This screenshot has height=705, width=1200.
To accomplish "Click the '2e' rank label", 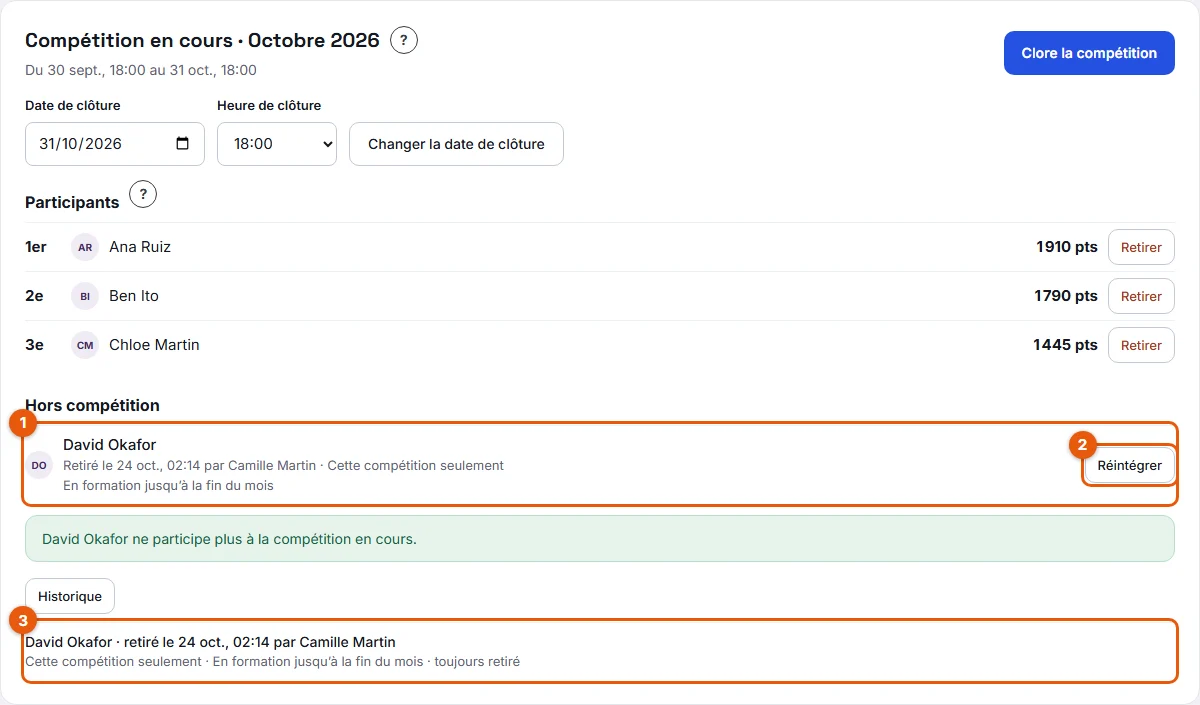I will coord(34,296).
